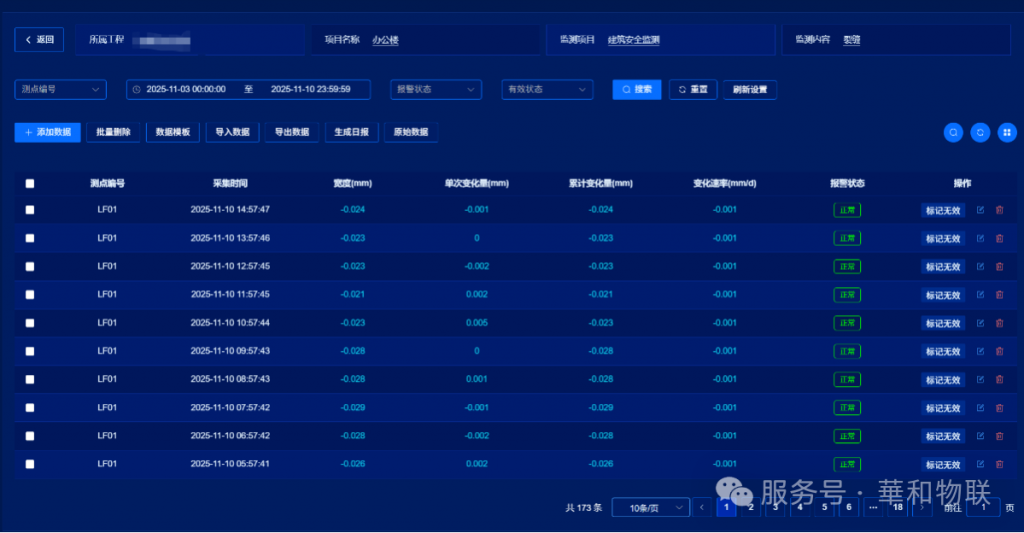1024x533 pixels.
Task: Delete the 10:57:44 row record
Action: 999,323
